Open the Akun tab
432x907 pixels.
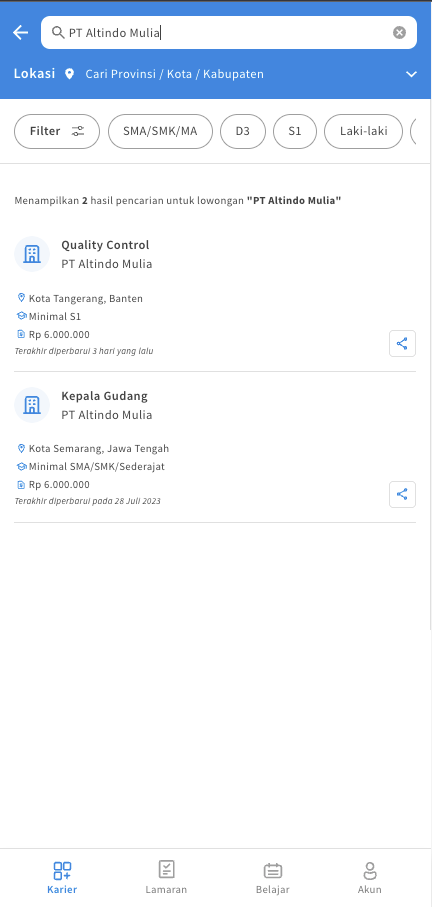(x=370, y=877)
